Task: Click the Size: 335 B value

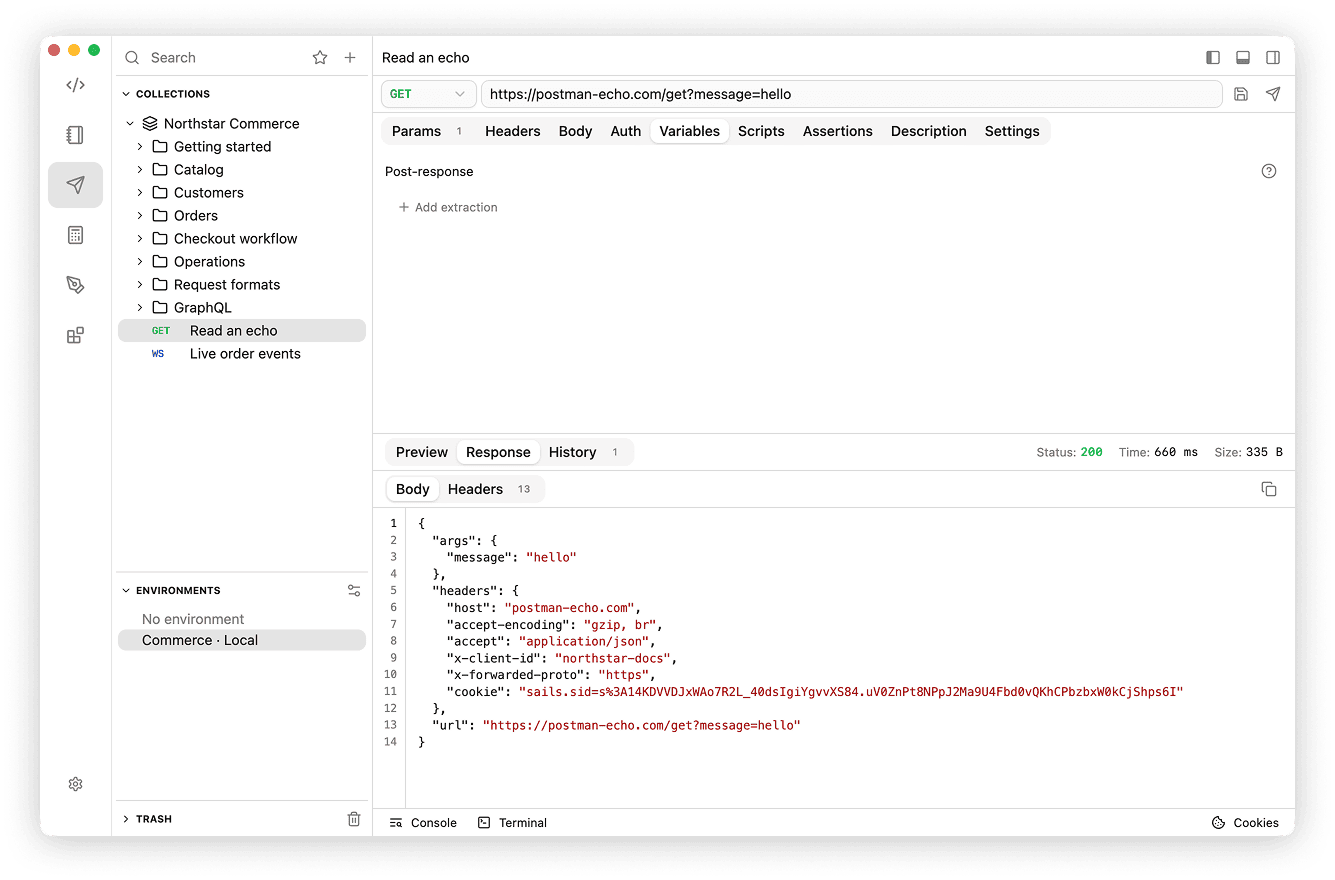Action: (x=1248, y=452)
